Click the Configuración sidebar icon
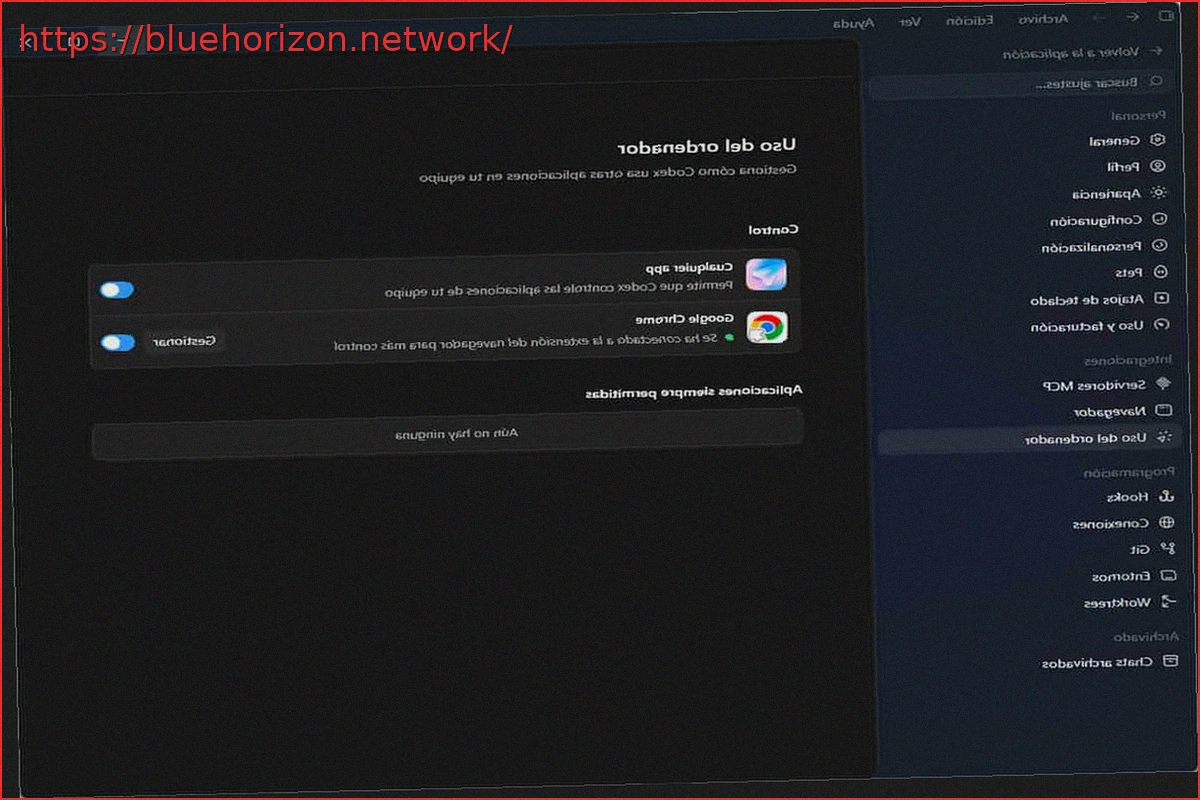The height and width of the screenshot is (800, 1200). coord(1160,220)
